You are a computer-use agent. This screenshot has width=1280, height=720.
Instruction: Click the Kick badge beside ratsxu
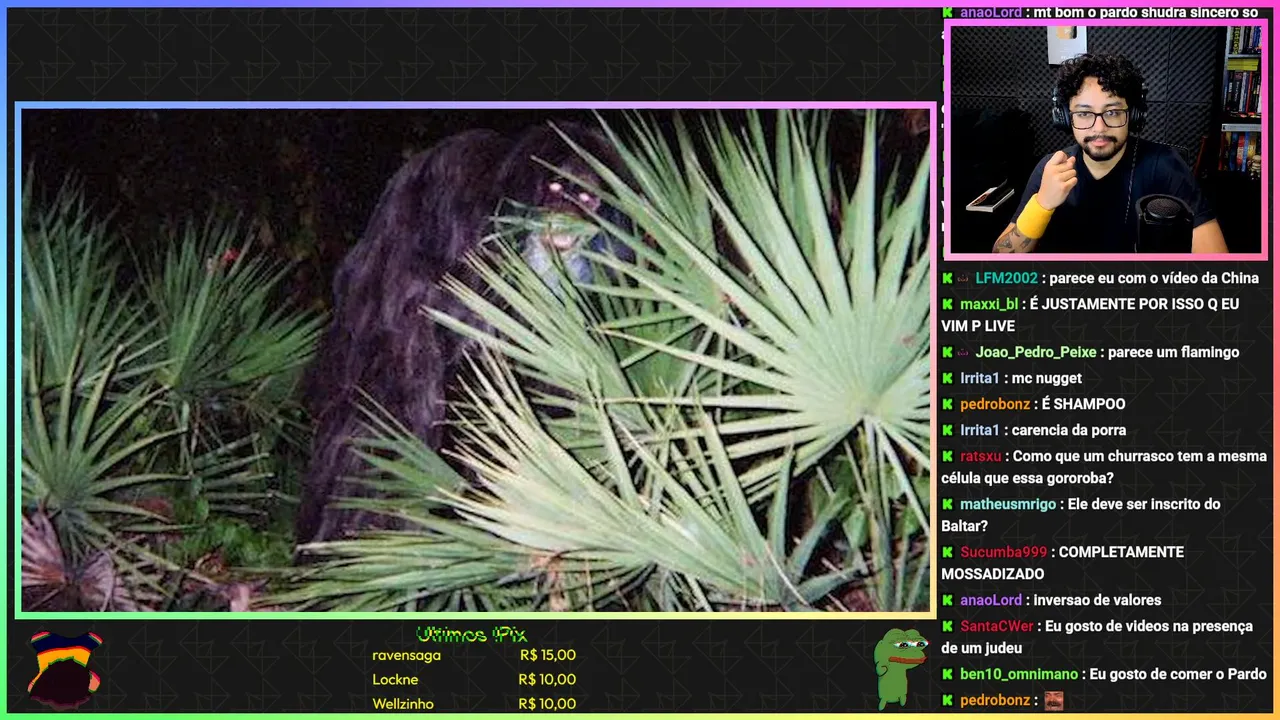947,456
